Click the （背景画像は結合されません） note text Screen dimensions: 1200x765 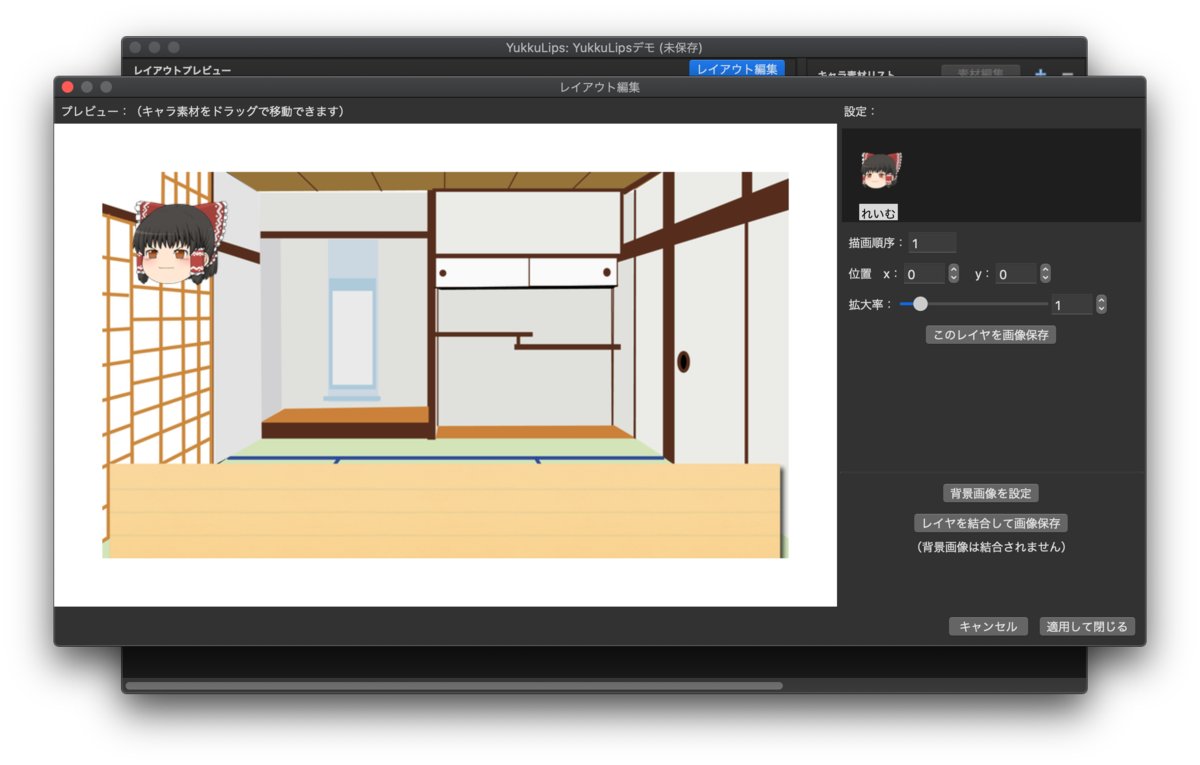991,547
